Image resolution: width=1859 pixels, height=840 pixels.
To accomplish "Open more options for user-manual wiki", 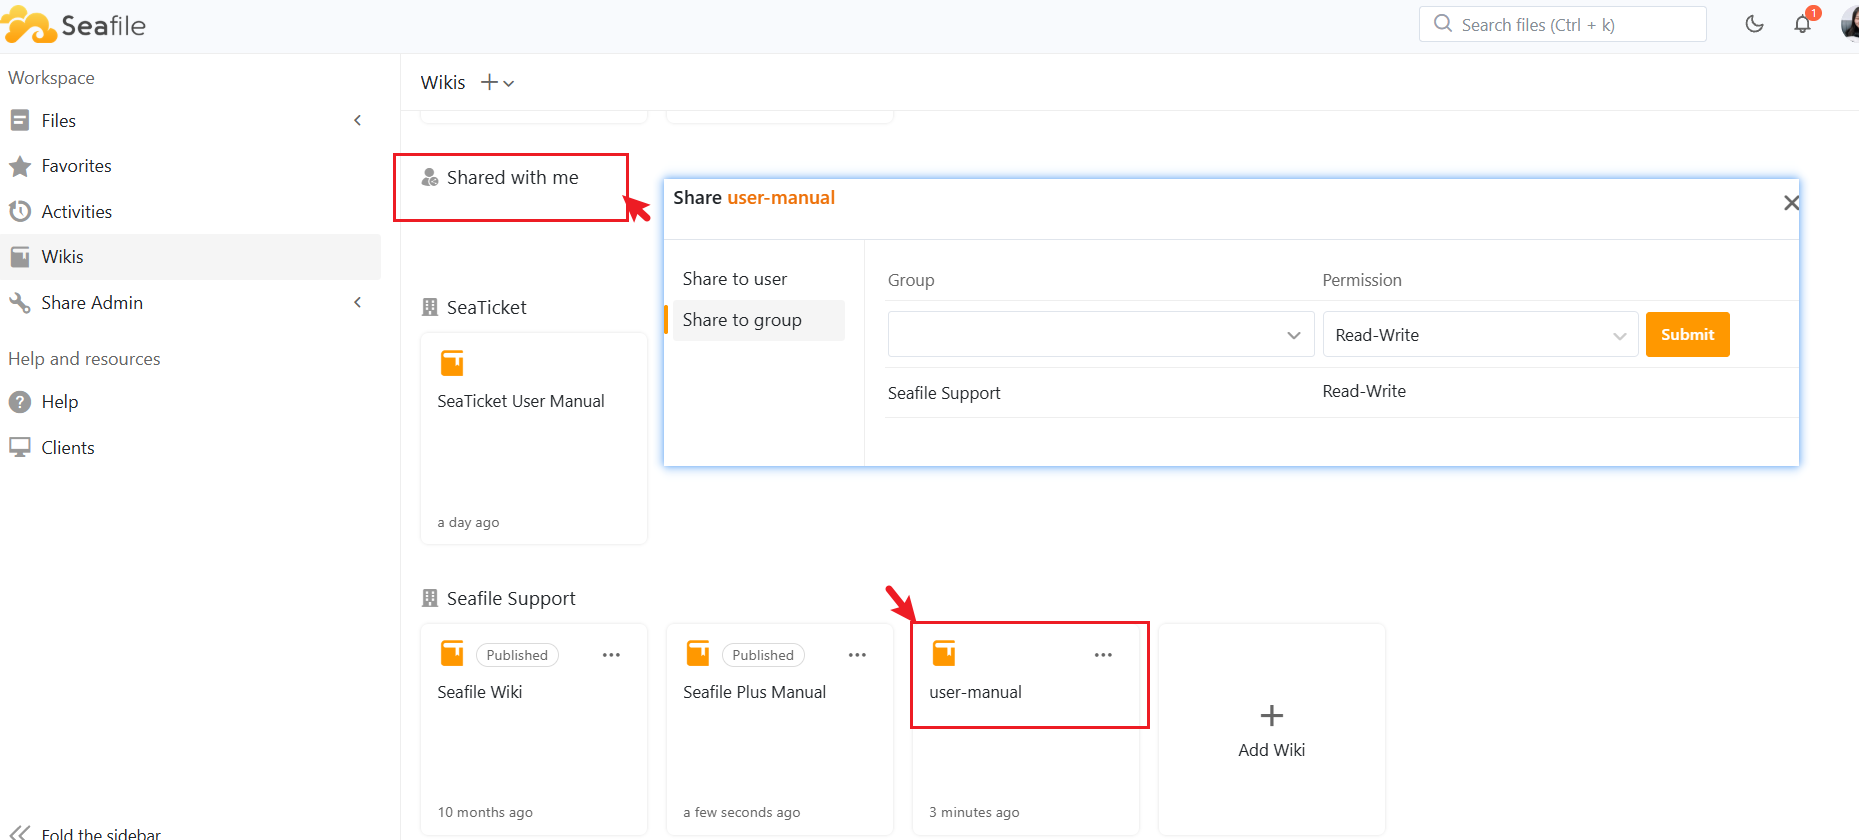I will 1103,655.
